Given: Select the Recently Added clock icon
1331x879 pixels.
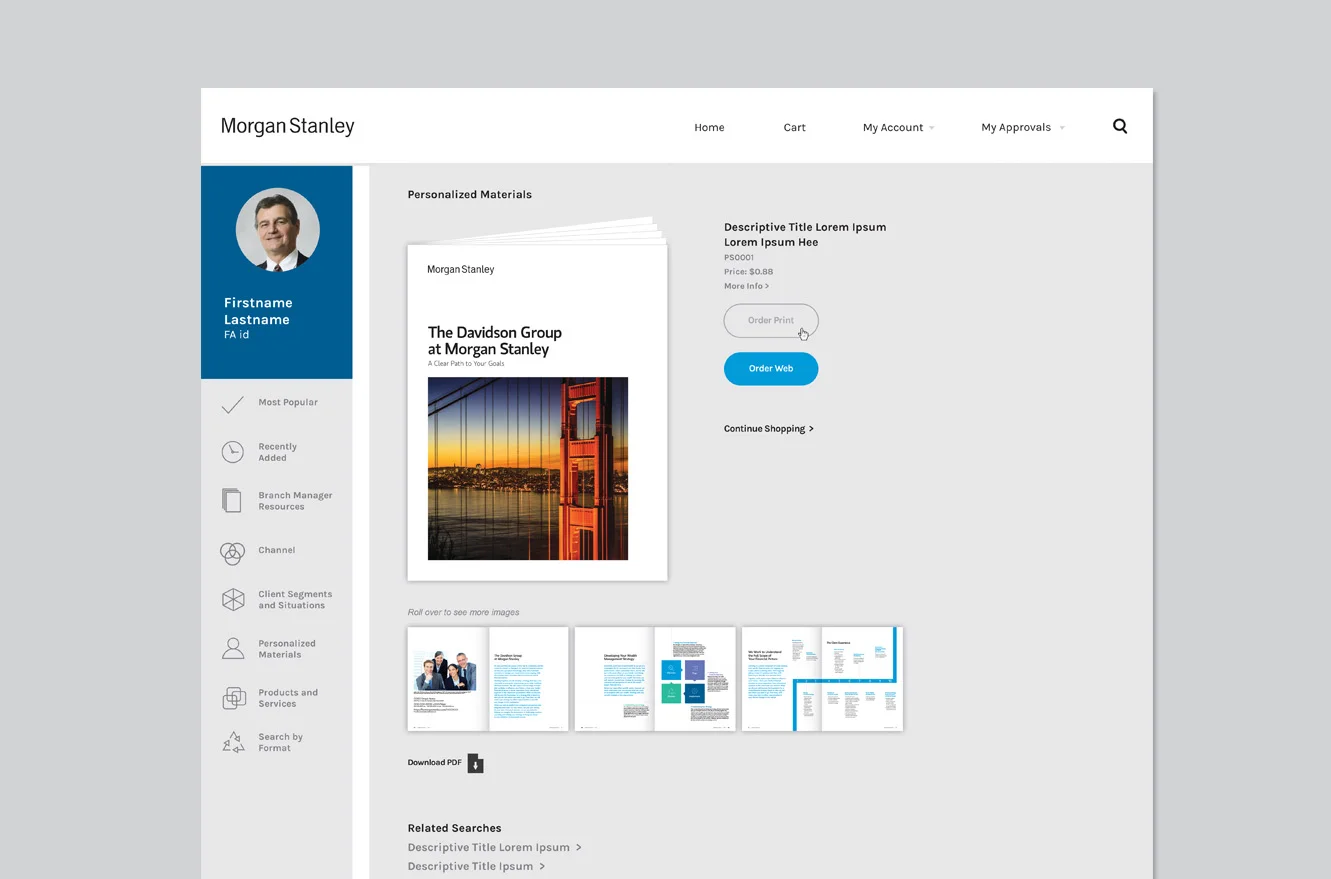Looking at the screenshot, I should 232,452.
